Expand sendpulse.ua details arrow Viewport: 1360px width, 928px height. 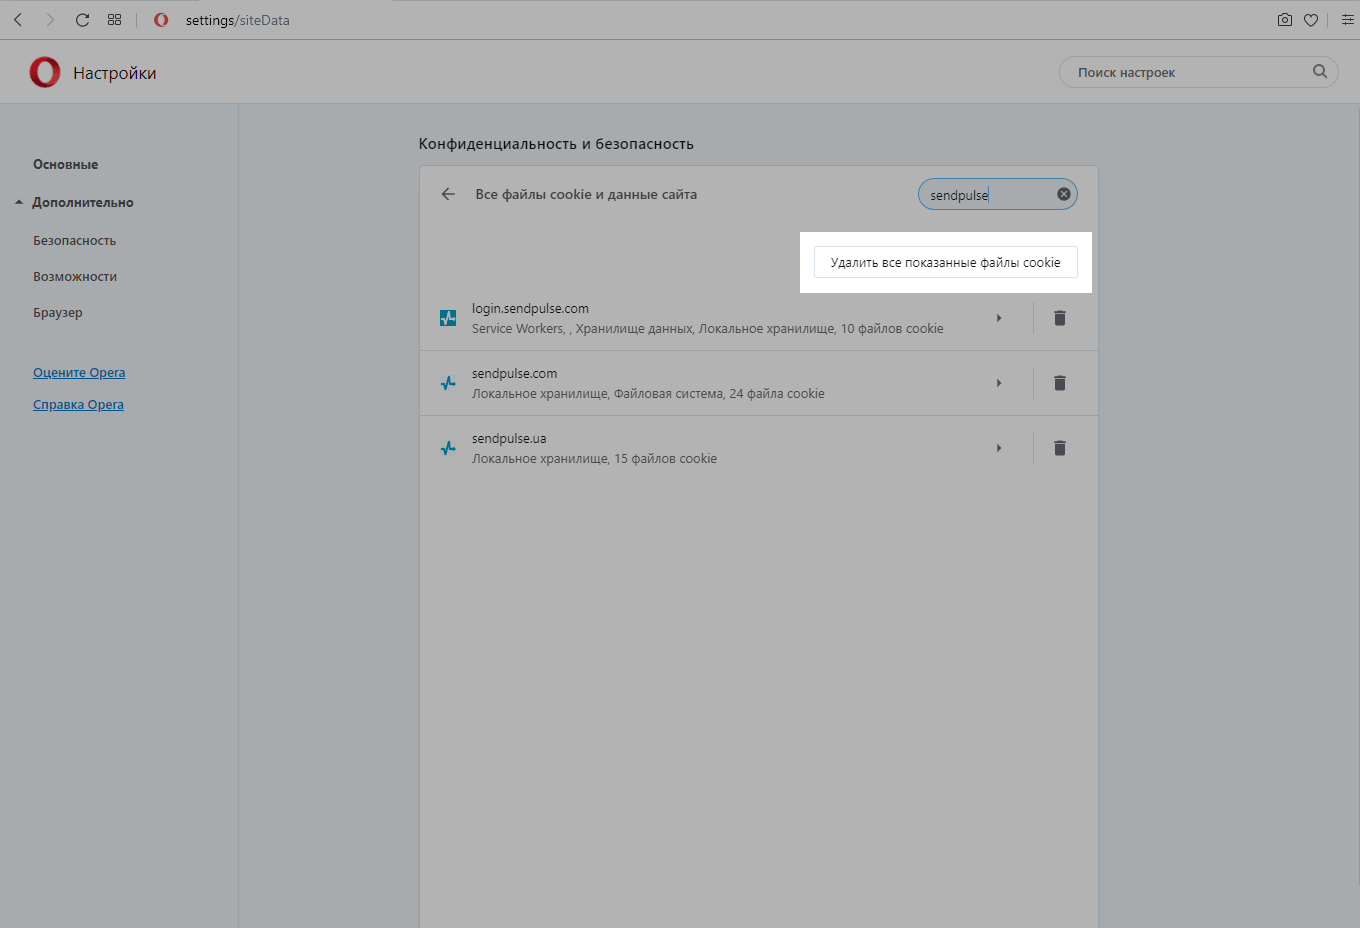[x=999, y=448]
